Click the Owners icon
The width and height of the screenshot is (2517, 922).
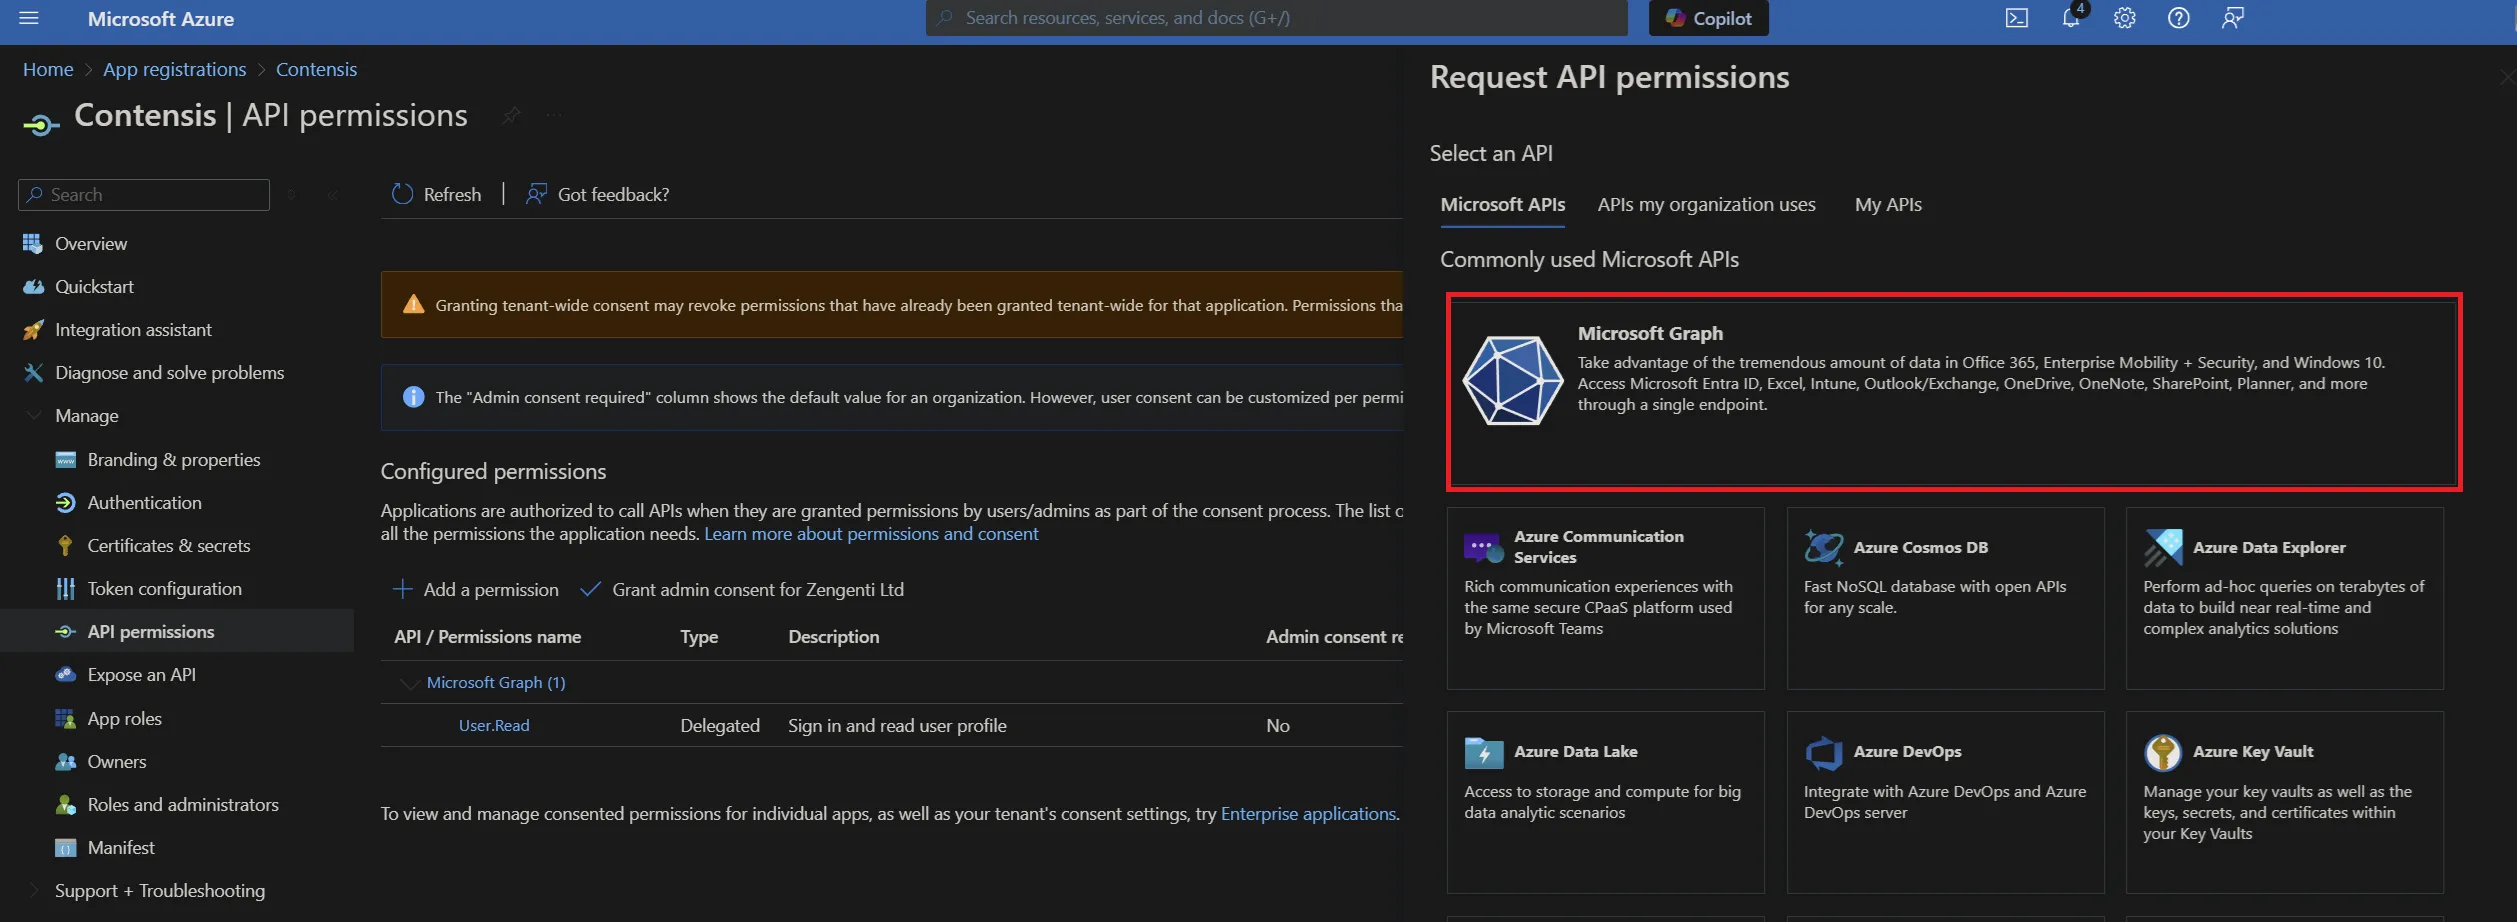coord(65,762)
